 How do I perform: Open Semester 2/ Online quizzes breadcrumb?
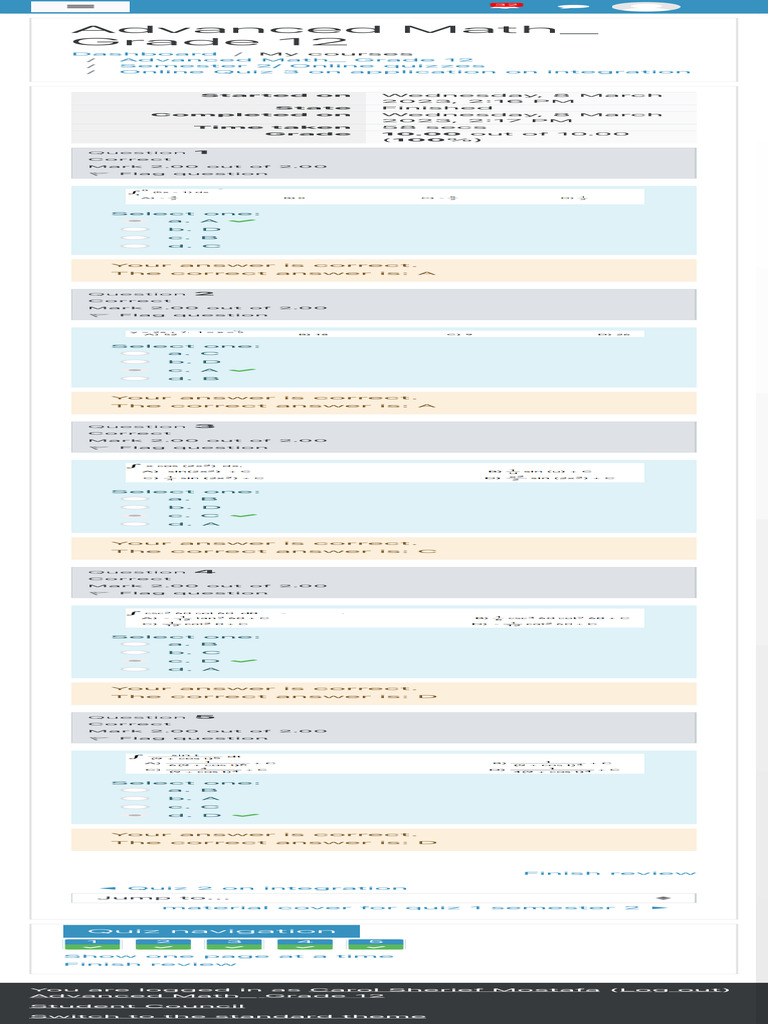pos(302,66)
